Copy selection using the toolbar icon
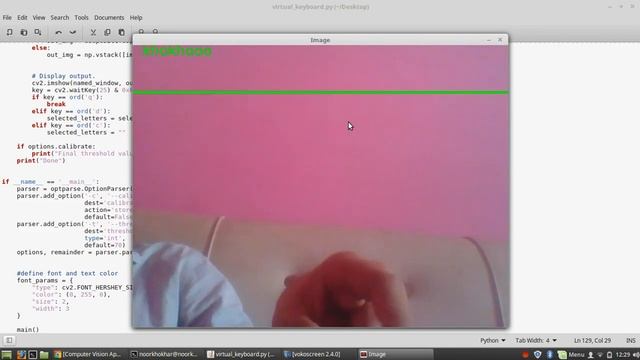This screenshot has width=640, height=360. tap(107, 32)
